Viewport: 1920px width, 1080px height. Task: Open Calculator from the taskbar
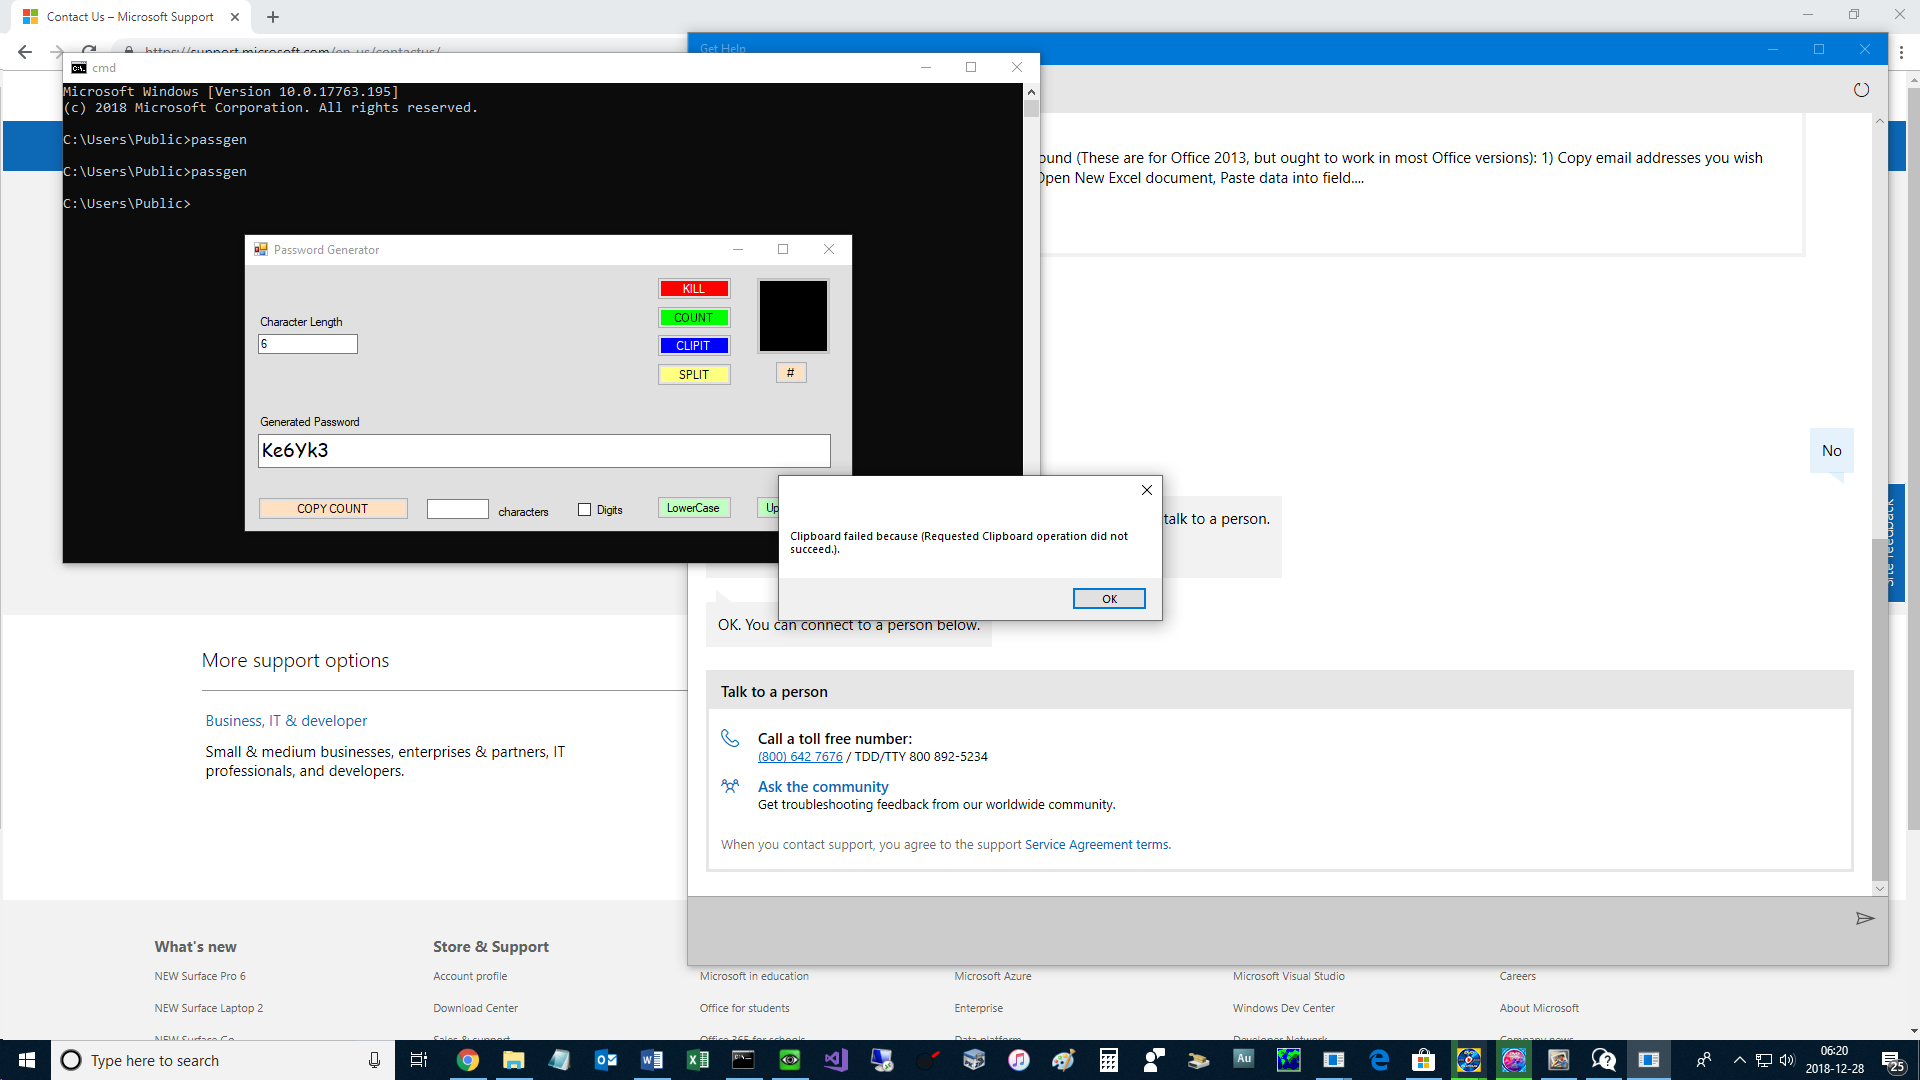click(1109, 1060)
